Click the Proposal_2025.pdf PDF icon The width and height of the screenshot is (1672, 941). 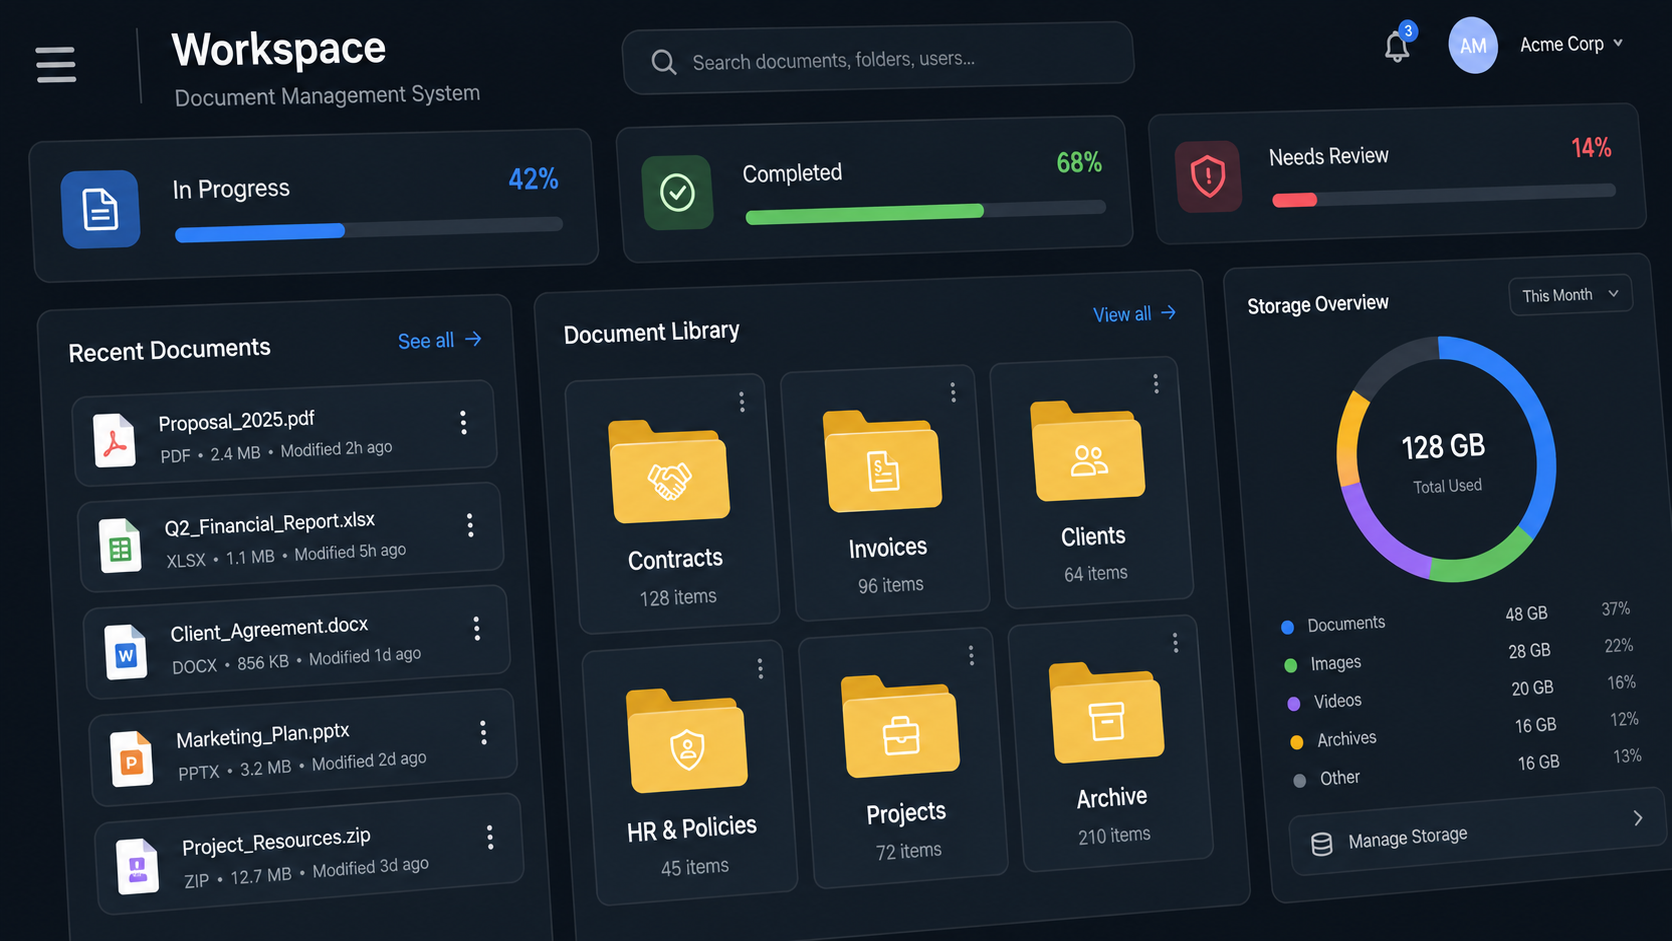point(114,440)
